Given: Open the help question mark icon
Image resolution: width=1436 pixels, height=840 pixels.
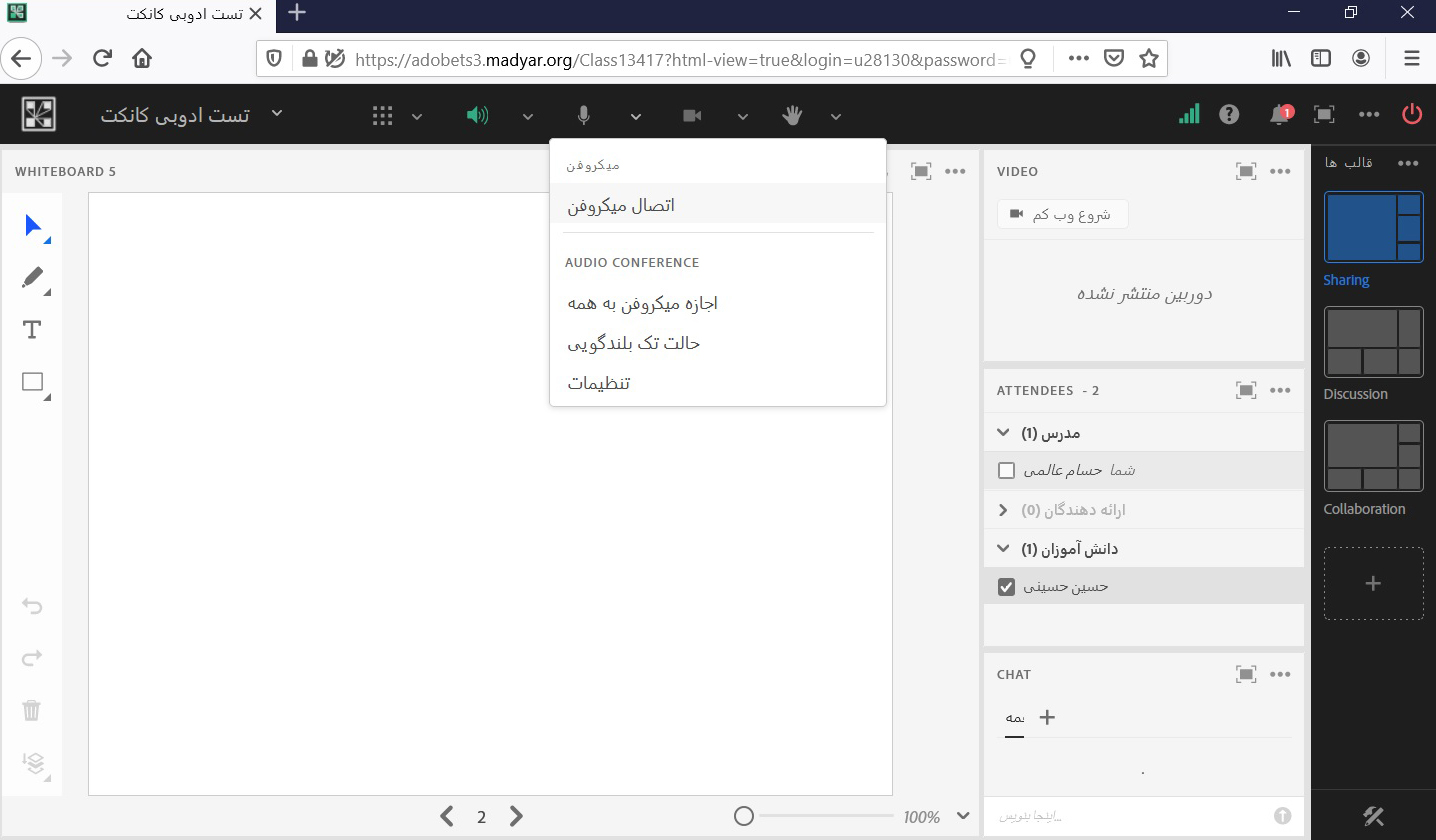Looking at the screenshot, I should pos(1229,115).
